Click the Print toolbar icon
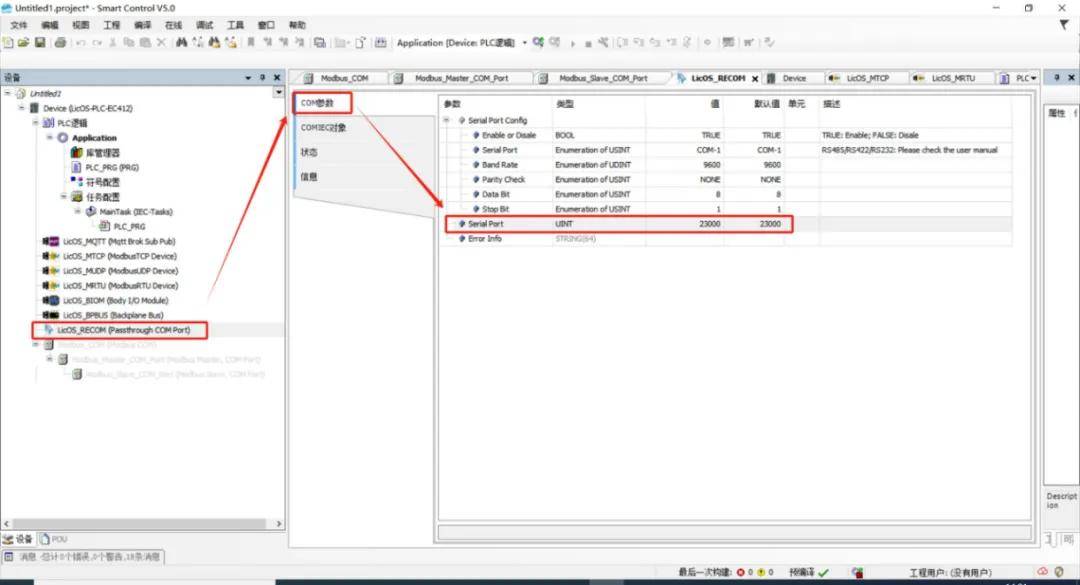This screenshot has height=585, width=1080. (61, 43)
